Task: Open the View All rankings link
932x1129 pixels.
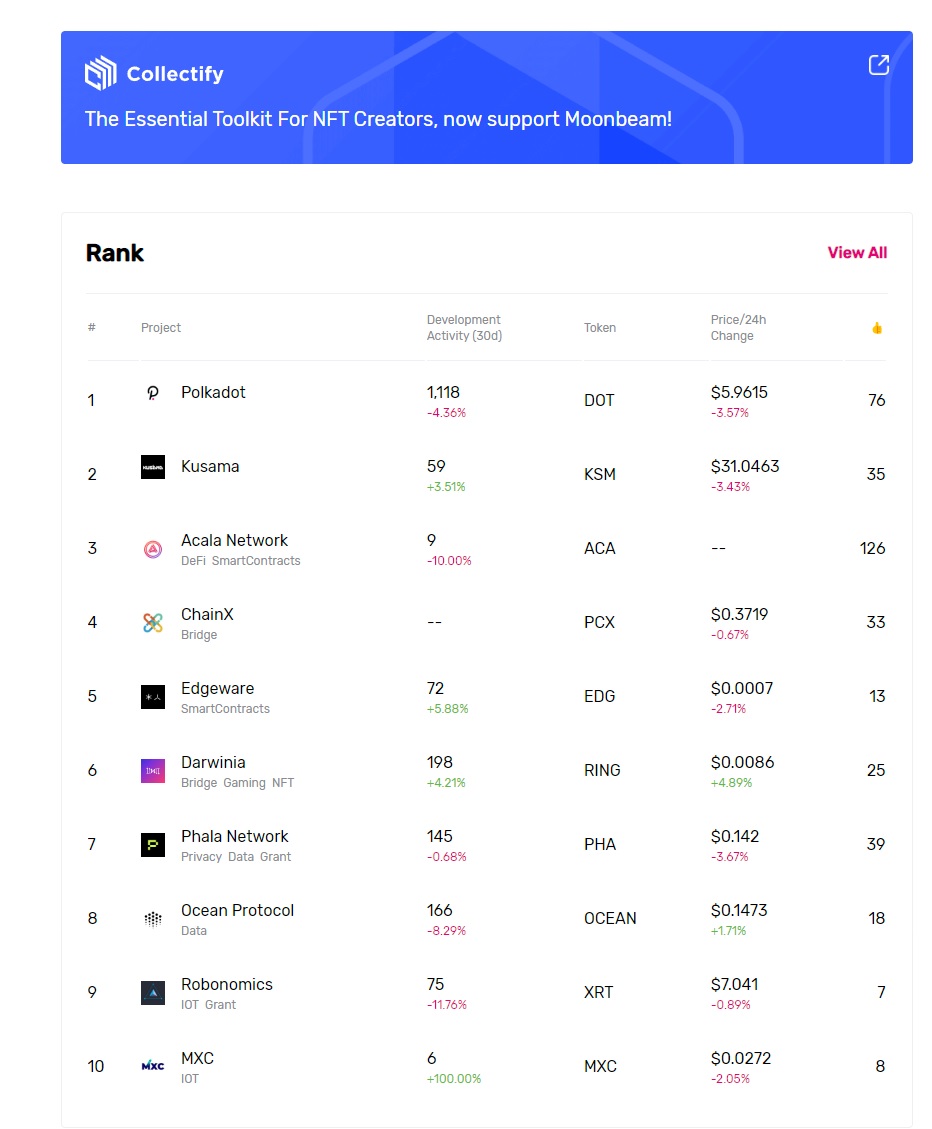Action: [x=857, y=253]
